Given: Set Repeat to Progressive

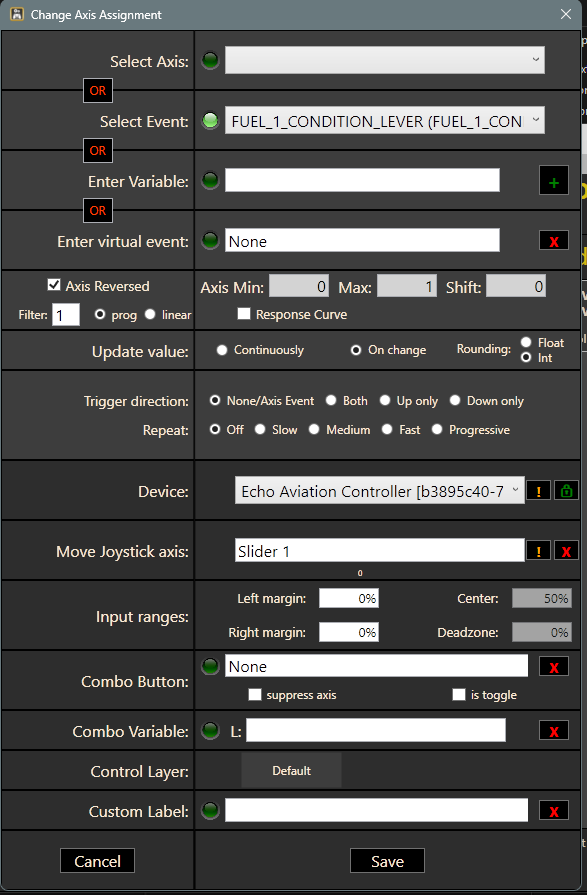Looking at the screenshot, I should point(437,429).
